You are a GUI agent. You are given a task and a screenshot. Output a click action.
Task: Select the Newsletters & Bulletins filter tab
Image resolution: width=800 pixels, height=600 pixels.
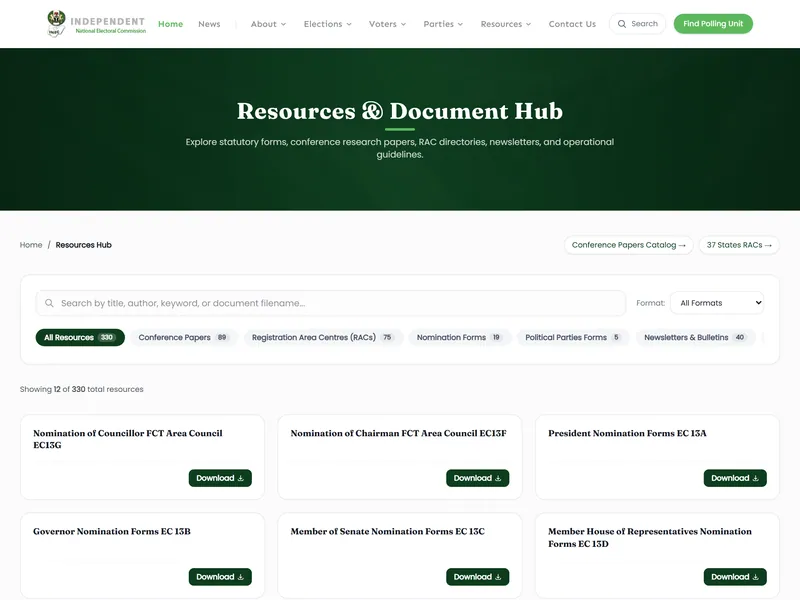coord(695,337)
